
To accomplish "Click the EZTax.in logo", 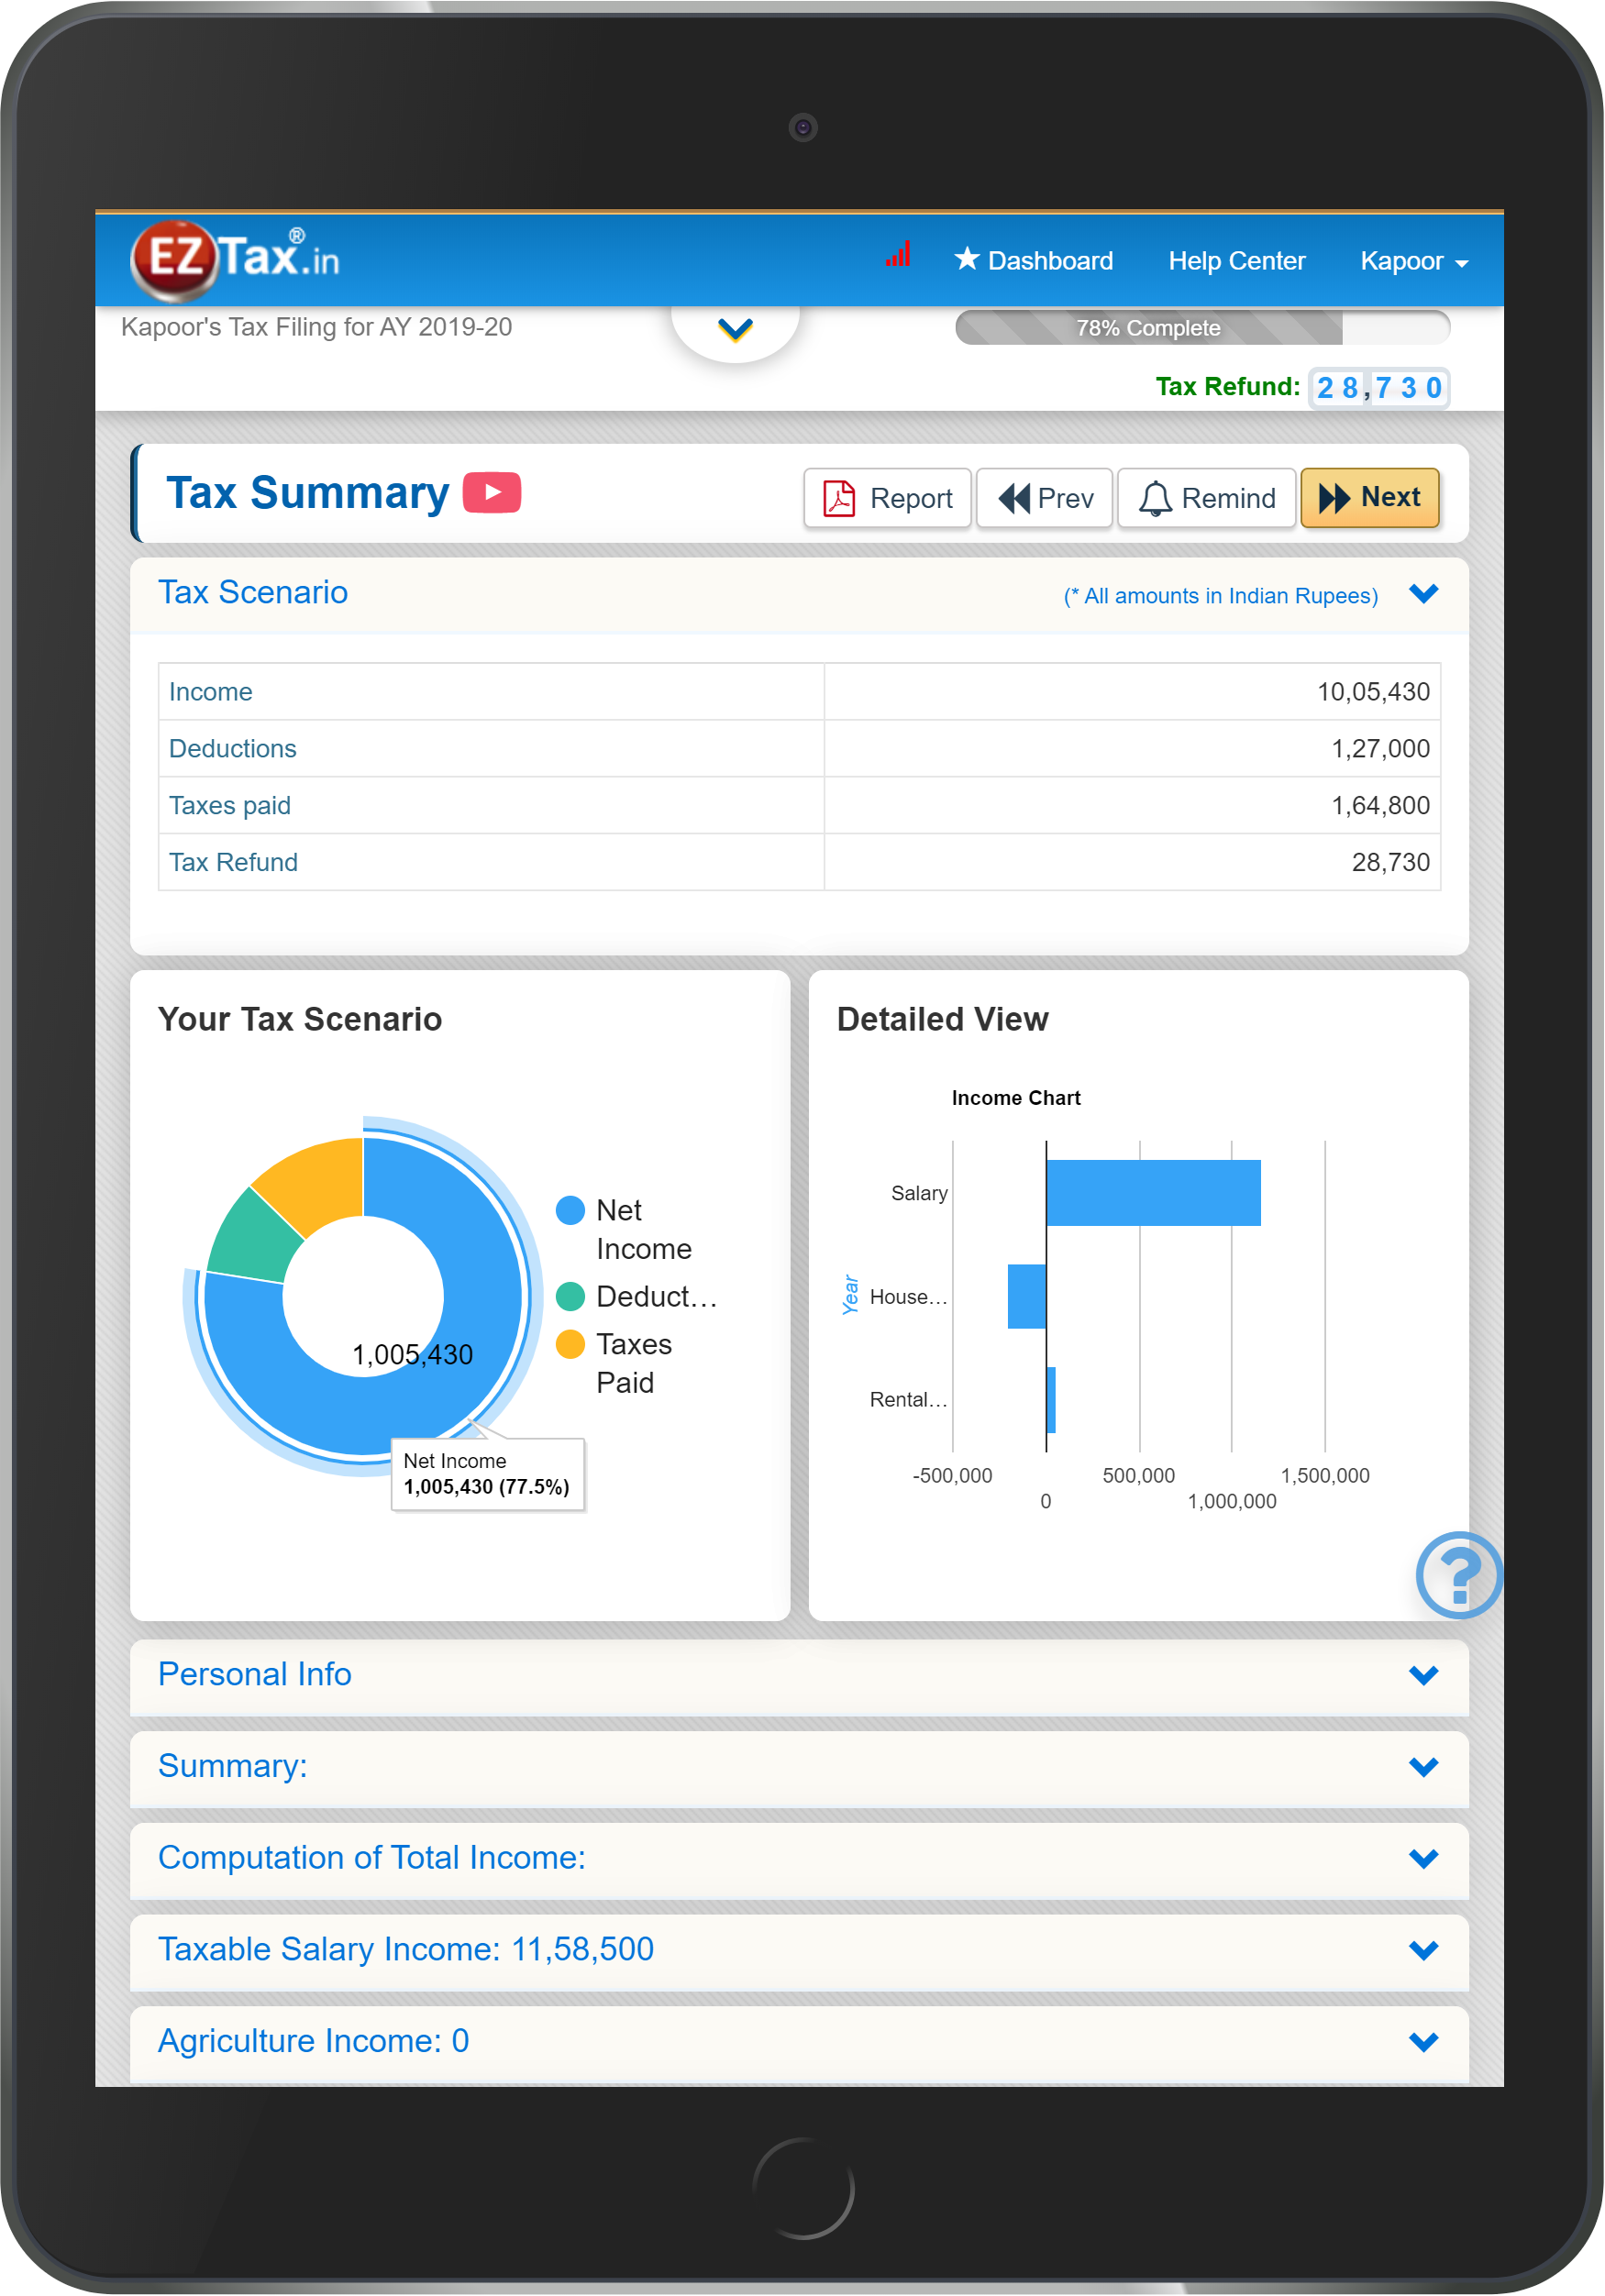I will click(236, 260).
